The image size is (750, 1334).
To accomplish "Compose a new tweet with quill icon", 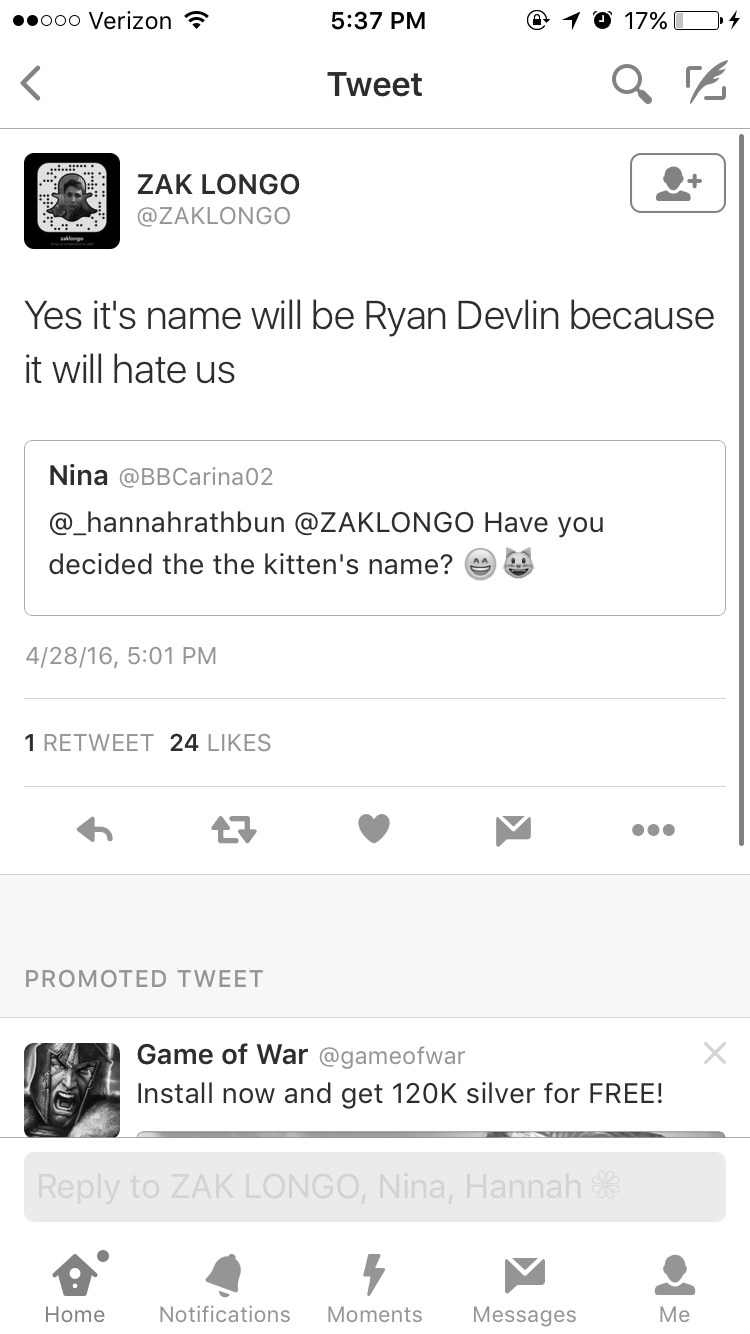I will pyautogui.click(x=705, y=84).
